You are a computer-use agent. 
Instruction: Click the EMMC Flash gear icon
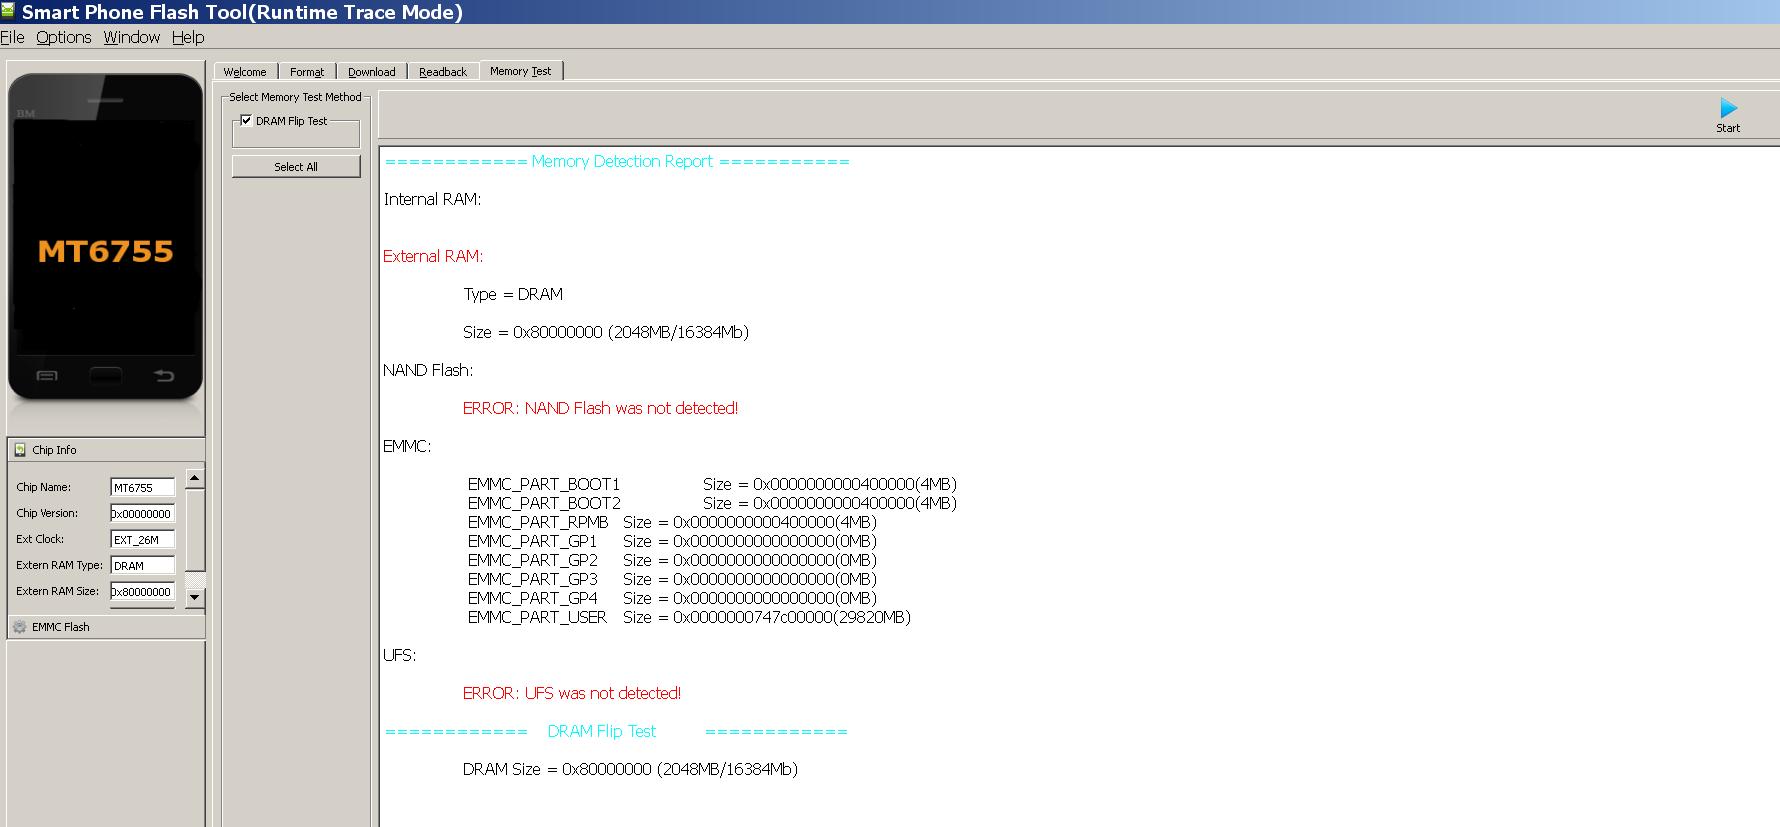tap(20, 627)
